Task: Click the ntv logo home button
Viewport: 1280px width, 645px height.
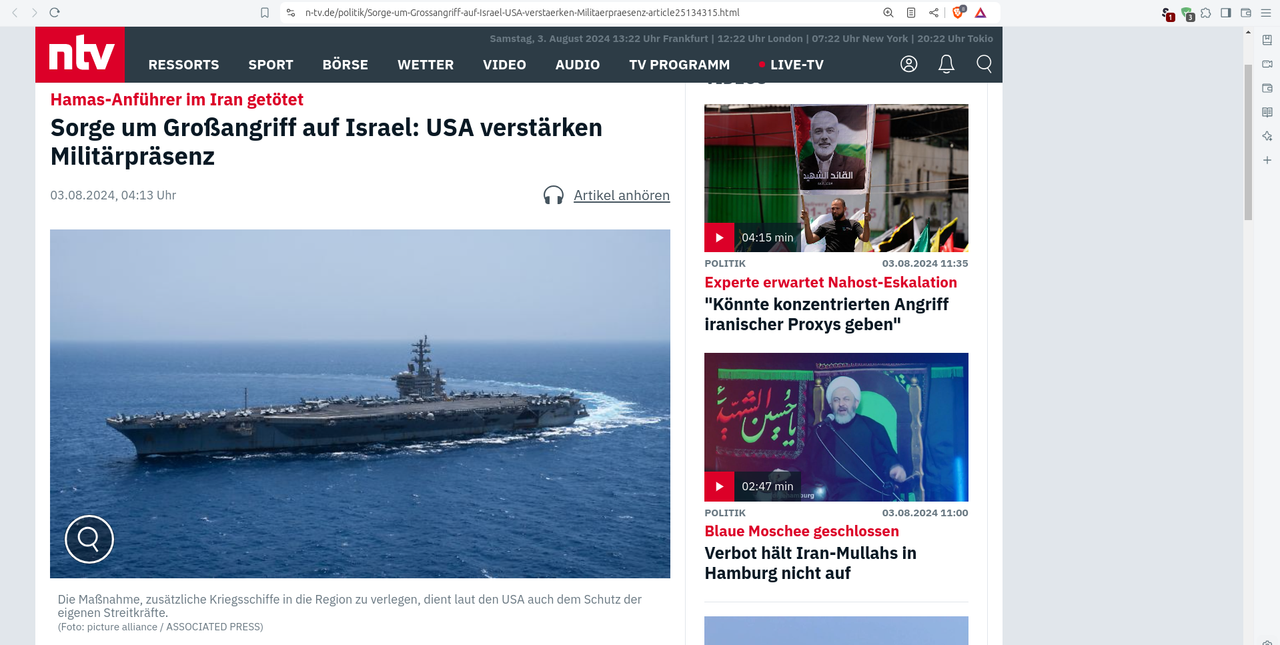Action: coord(80,54)
